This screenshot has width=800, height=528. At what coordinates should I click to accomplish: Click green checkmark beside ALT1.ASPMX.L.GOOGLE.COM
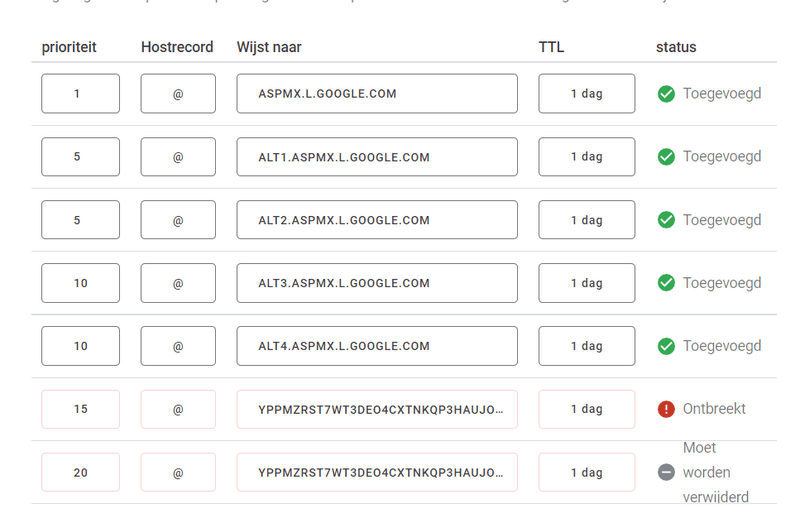click(x=666, y=157)
